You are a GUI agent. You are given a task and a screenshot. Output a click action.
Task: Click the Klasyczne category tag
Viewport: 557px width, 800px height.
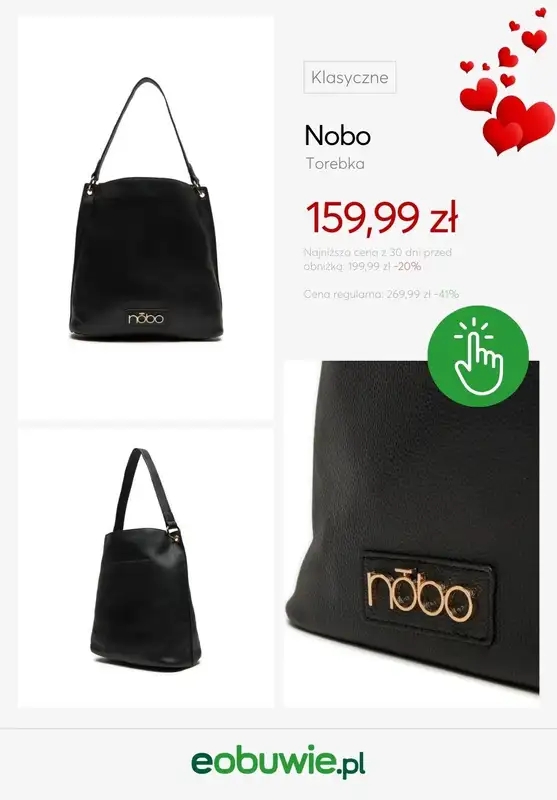pos(350,77)
